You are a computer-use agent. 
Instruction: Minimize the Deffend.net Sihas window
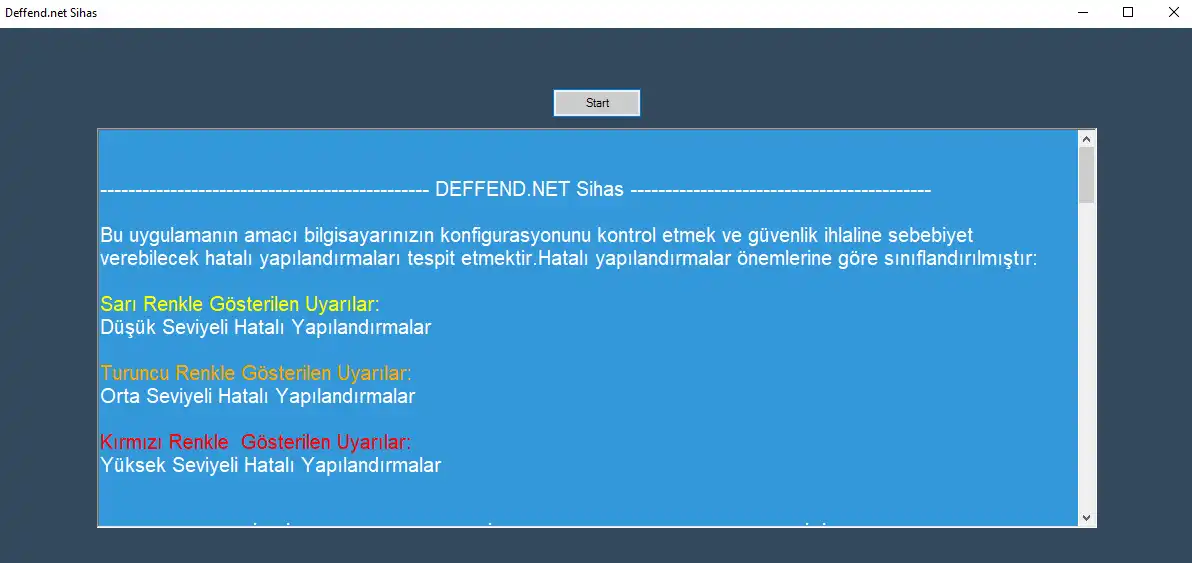click(x=1083, y=13)
